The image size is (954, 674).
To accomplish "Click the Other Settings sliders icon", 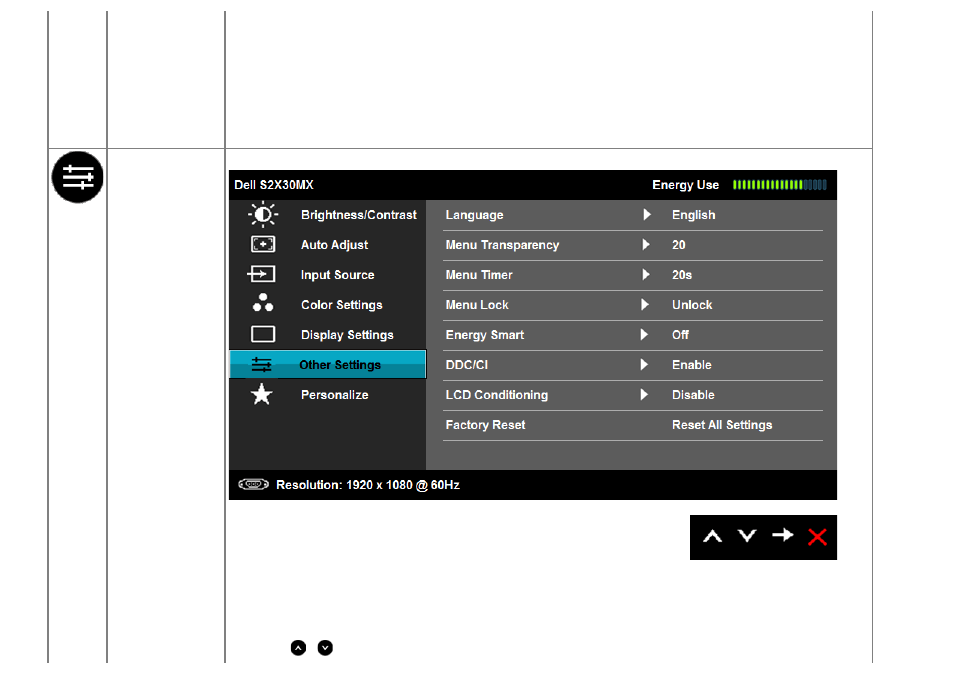I will click(x=262, y=365).
